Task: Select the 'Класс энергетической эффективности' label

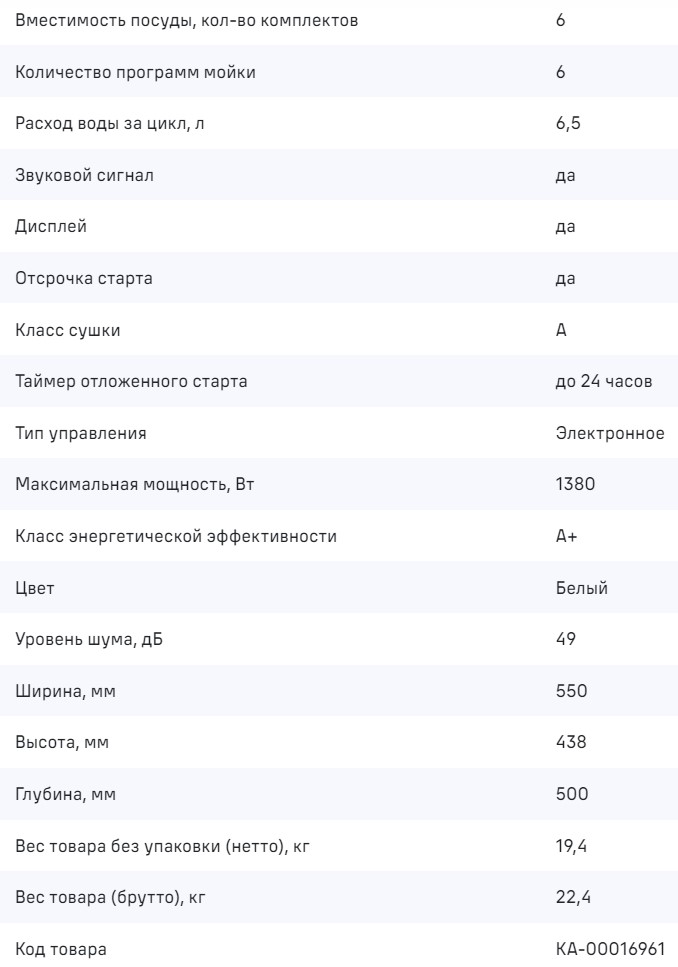Action: [176, 536]
